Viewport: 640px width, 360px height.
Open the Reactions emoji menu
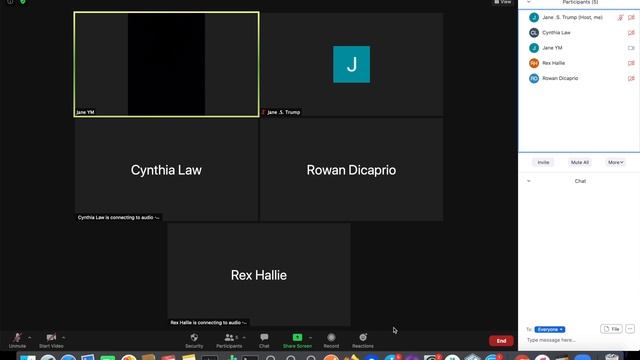362,340
